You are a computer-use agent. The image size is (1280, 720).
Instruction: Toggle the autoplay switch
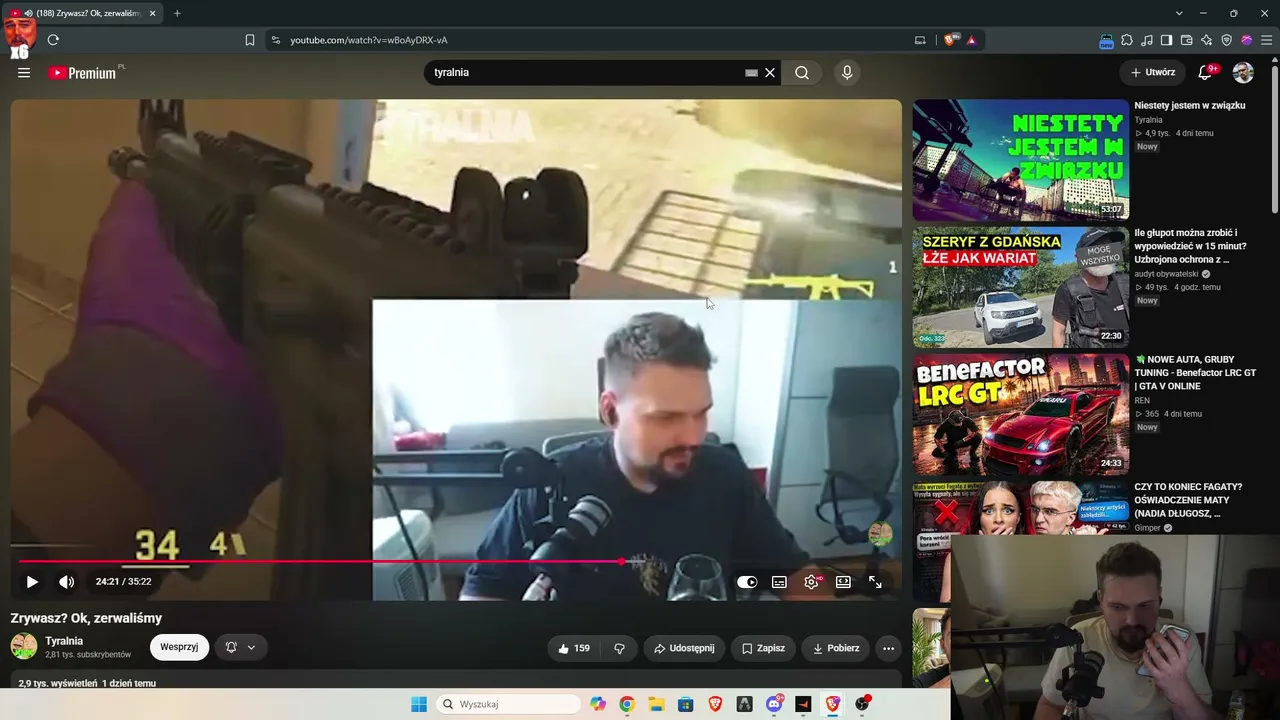tap(747, 582)
